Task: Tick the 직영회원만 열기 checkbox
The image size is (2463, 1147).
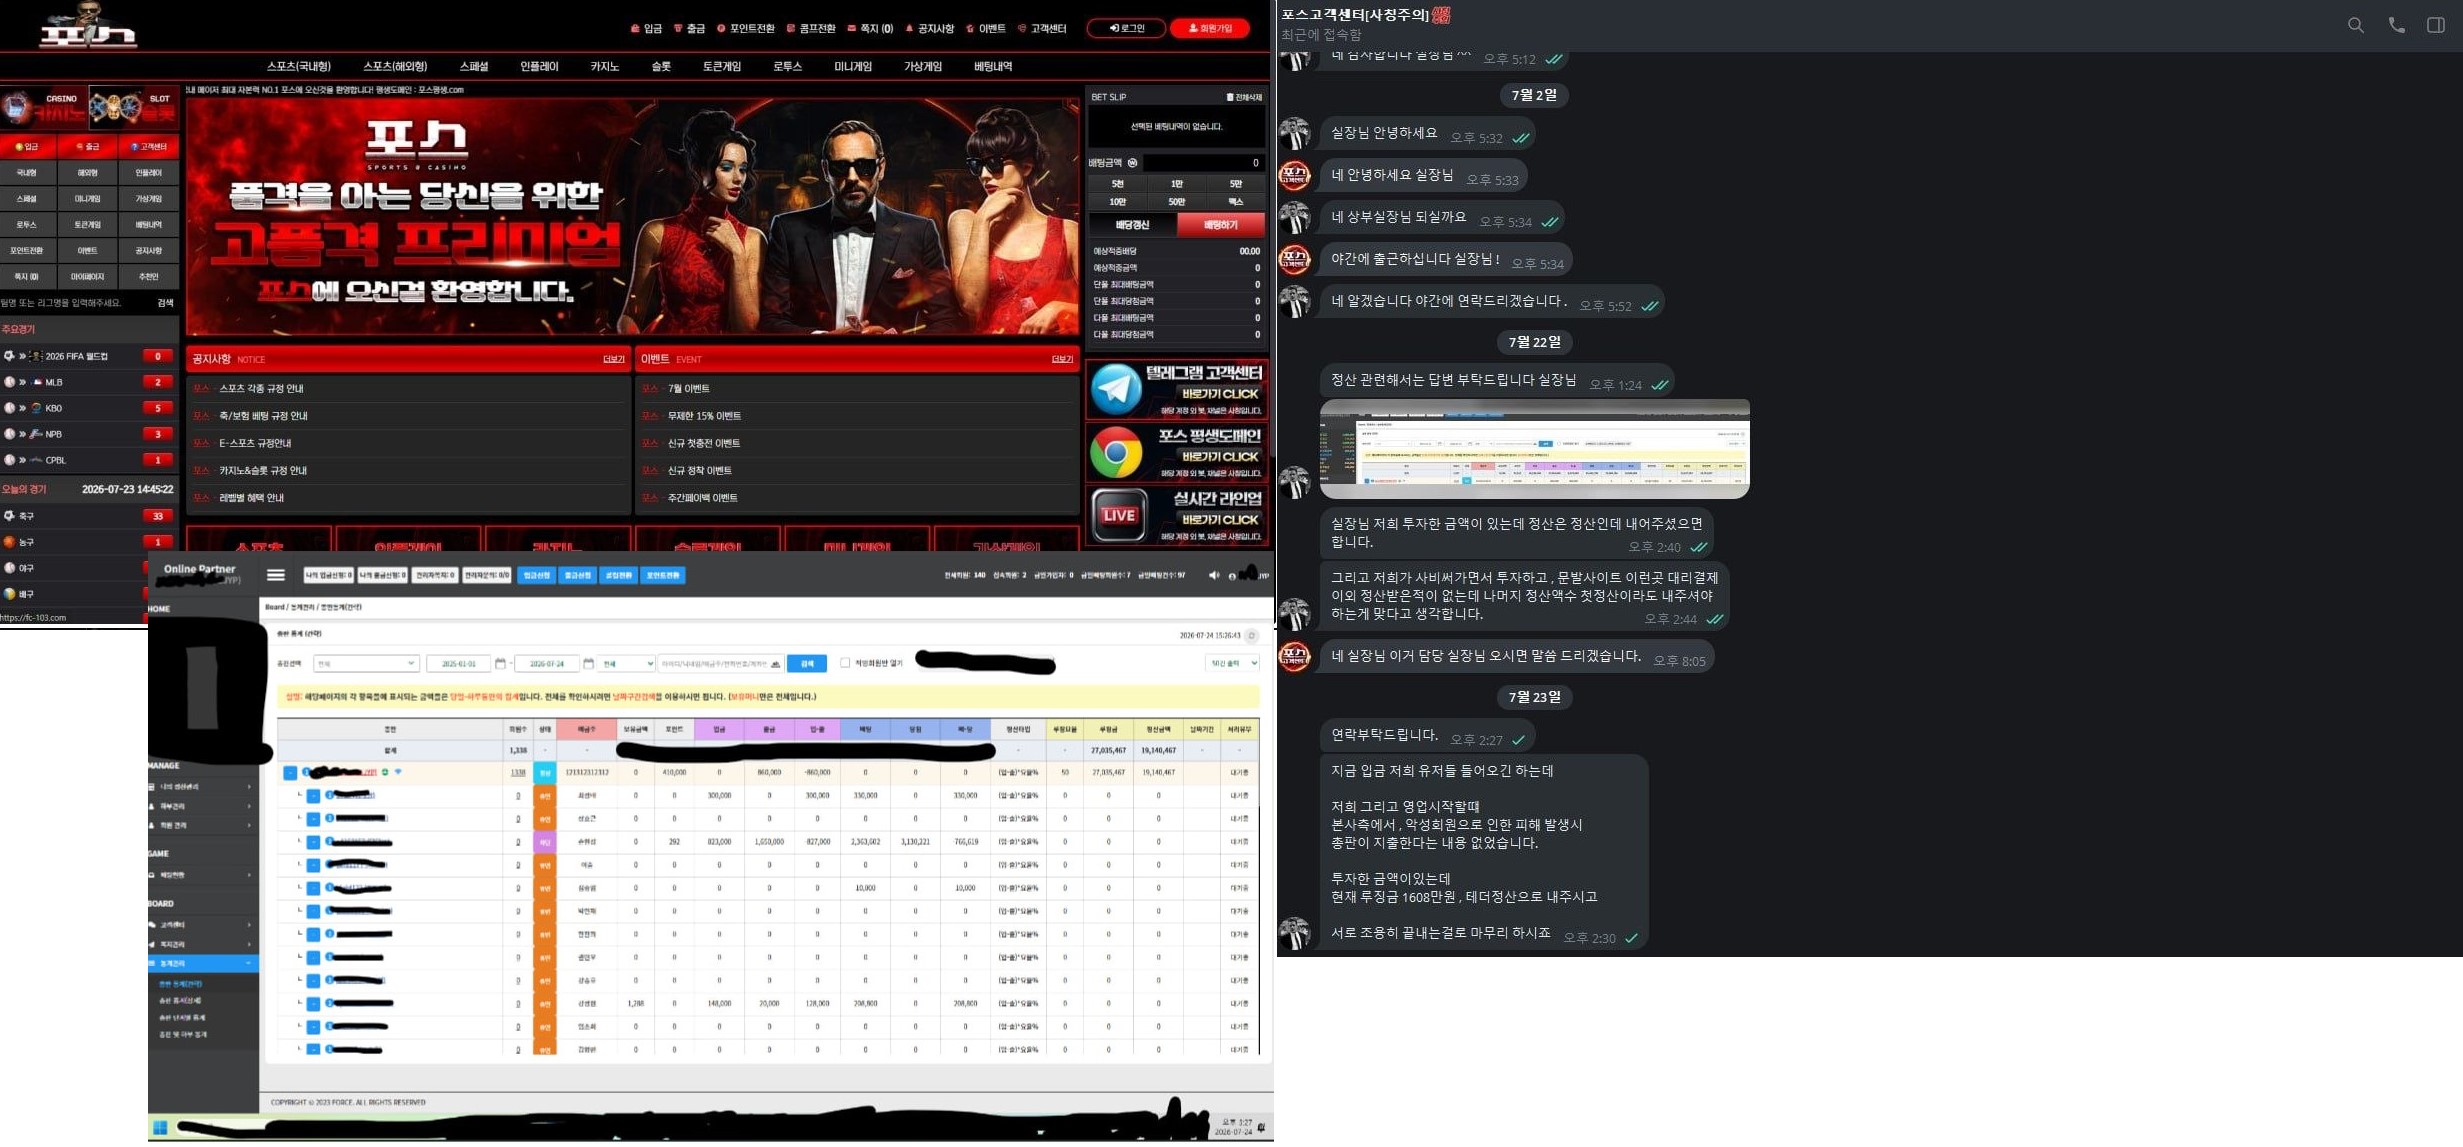Action: (x=845, y=663)
